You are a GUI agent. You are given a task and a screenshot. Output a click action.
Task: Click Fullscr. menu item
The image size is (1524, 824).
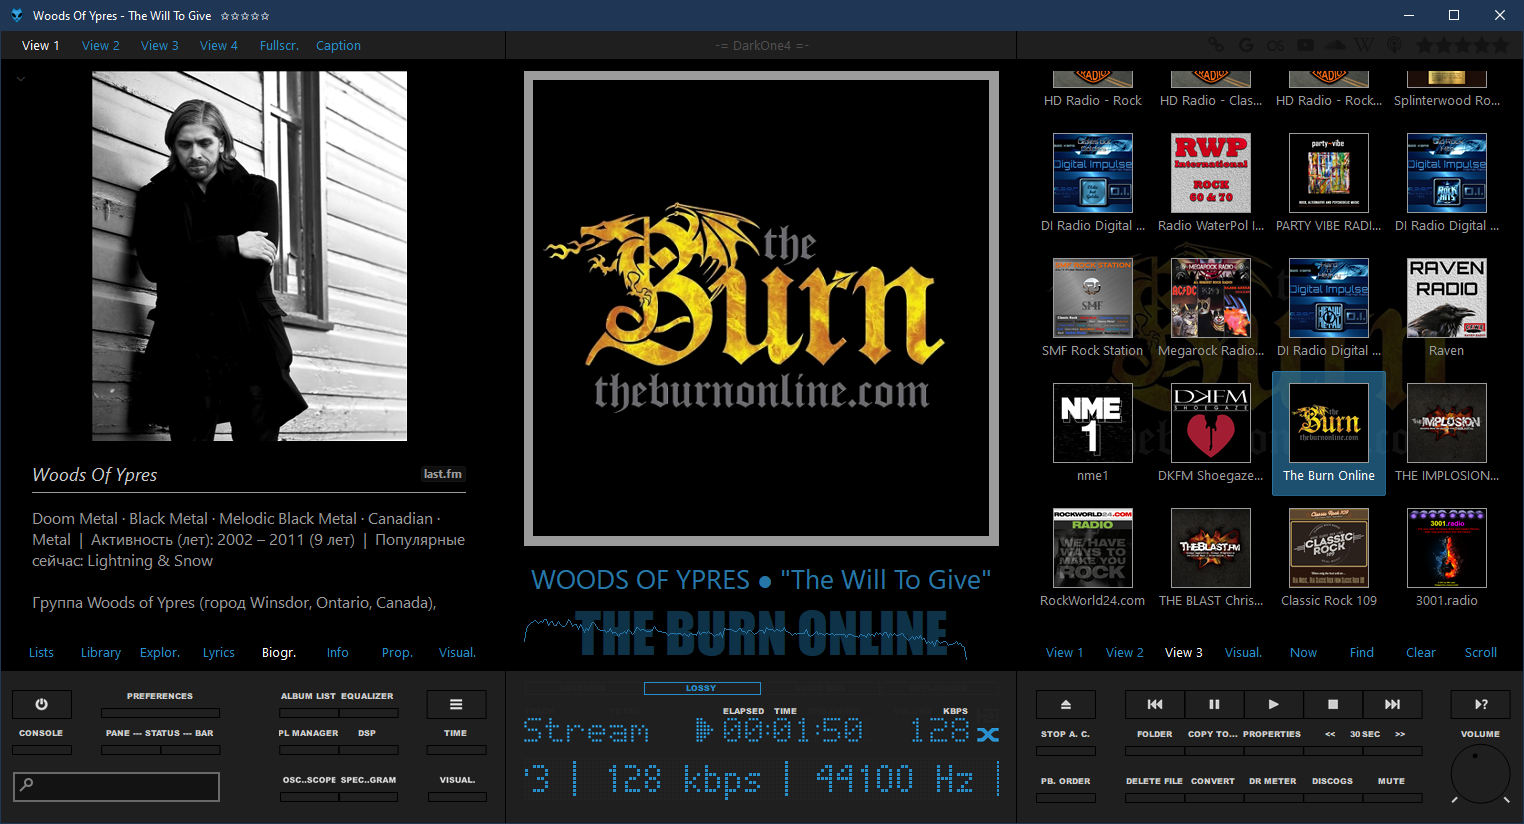279,45
